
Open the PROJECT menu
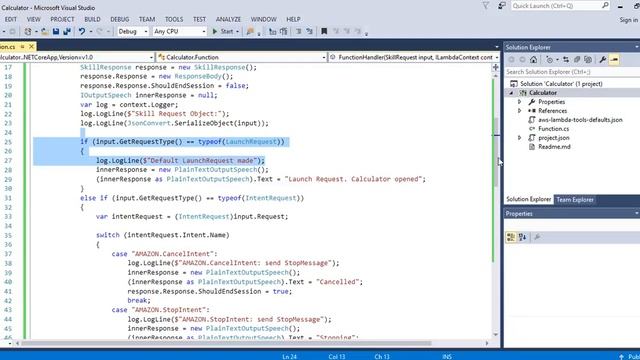pyautogui.click(x=62, y=19)
